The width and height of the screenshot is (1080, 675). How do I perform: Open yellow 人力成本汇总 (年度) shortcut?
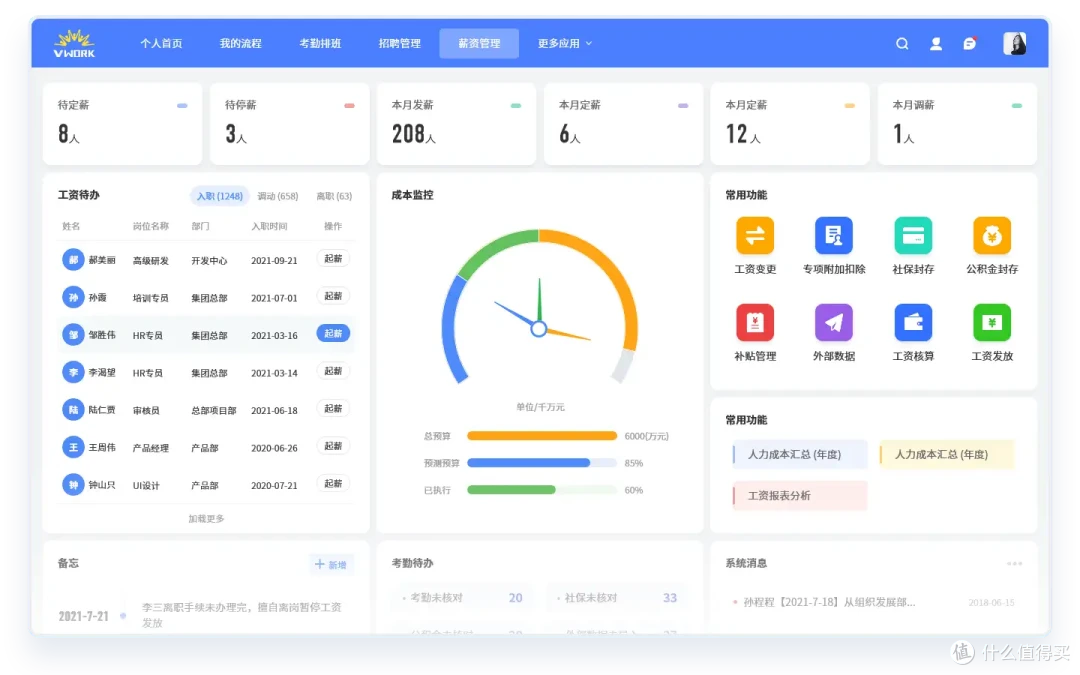(x=946, y=455)
